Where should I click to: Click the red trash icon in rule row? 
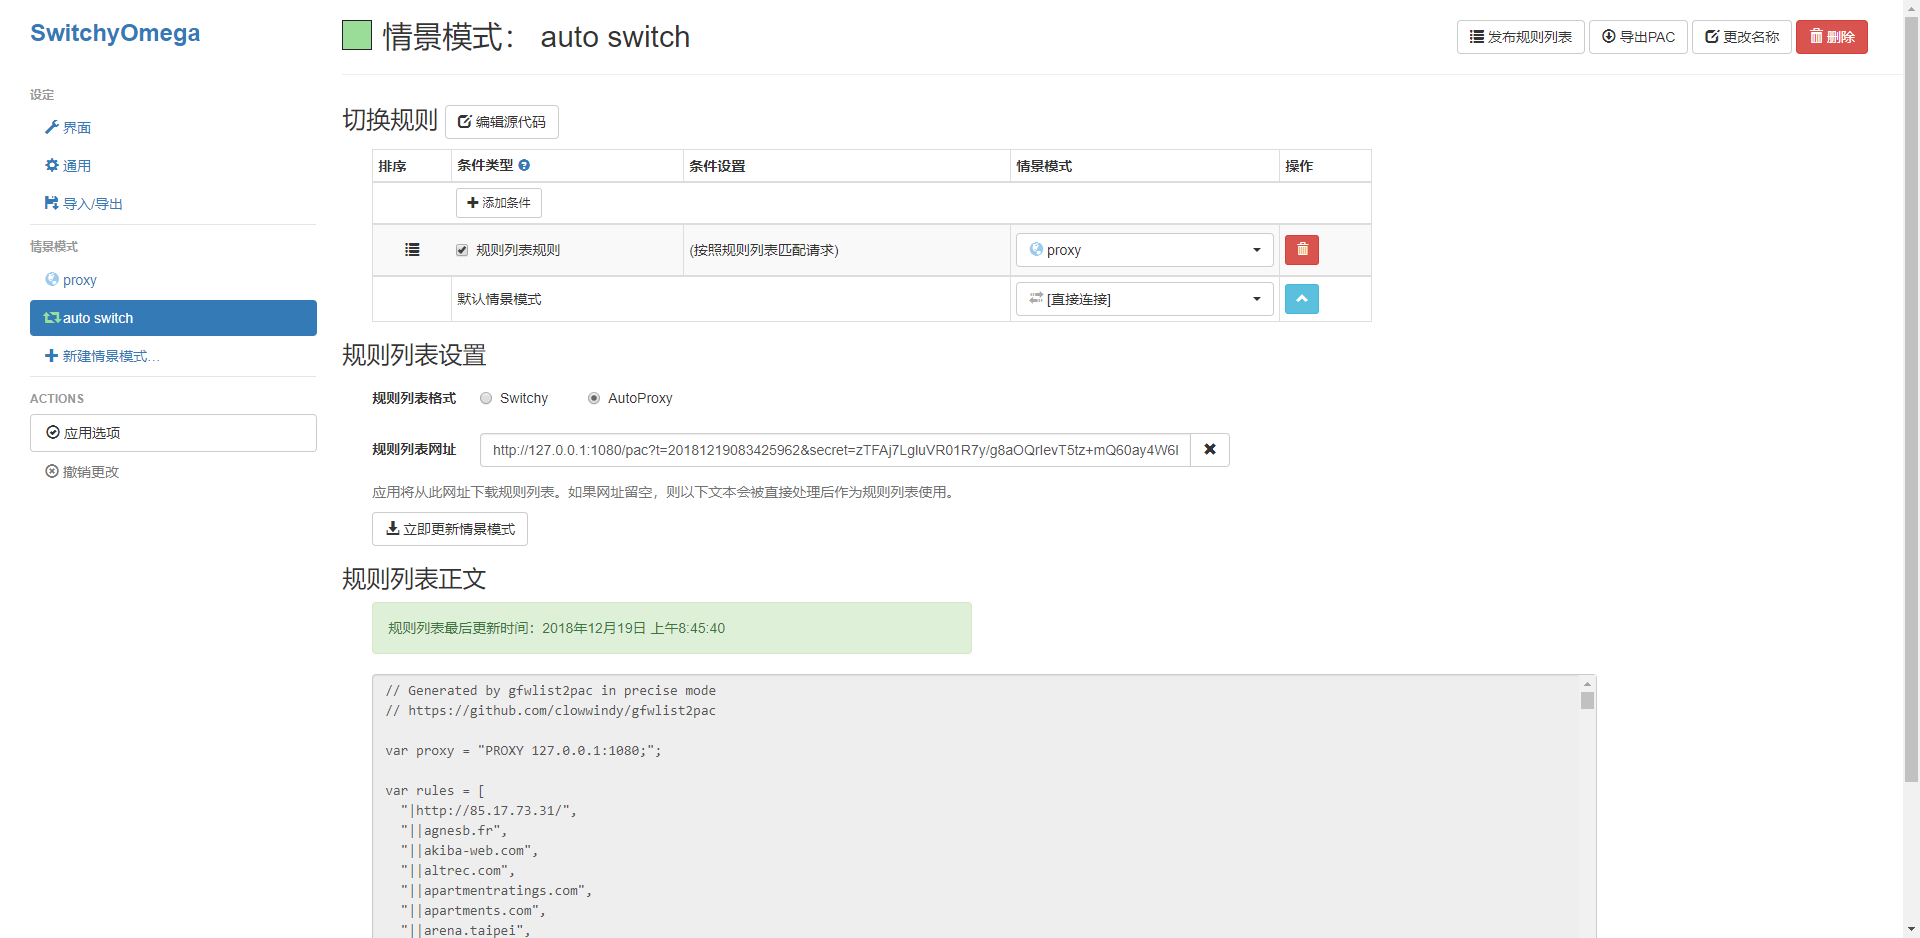[1302, 250]
